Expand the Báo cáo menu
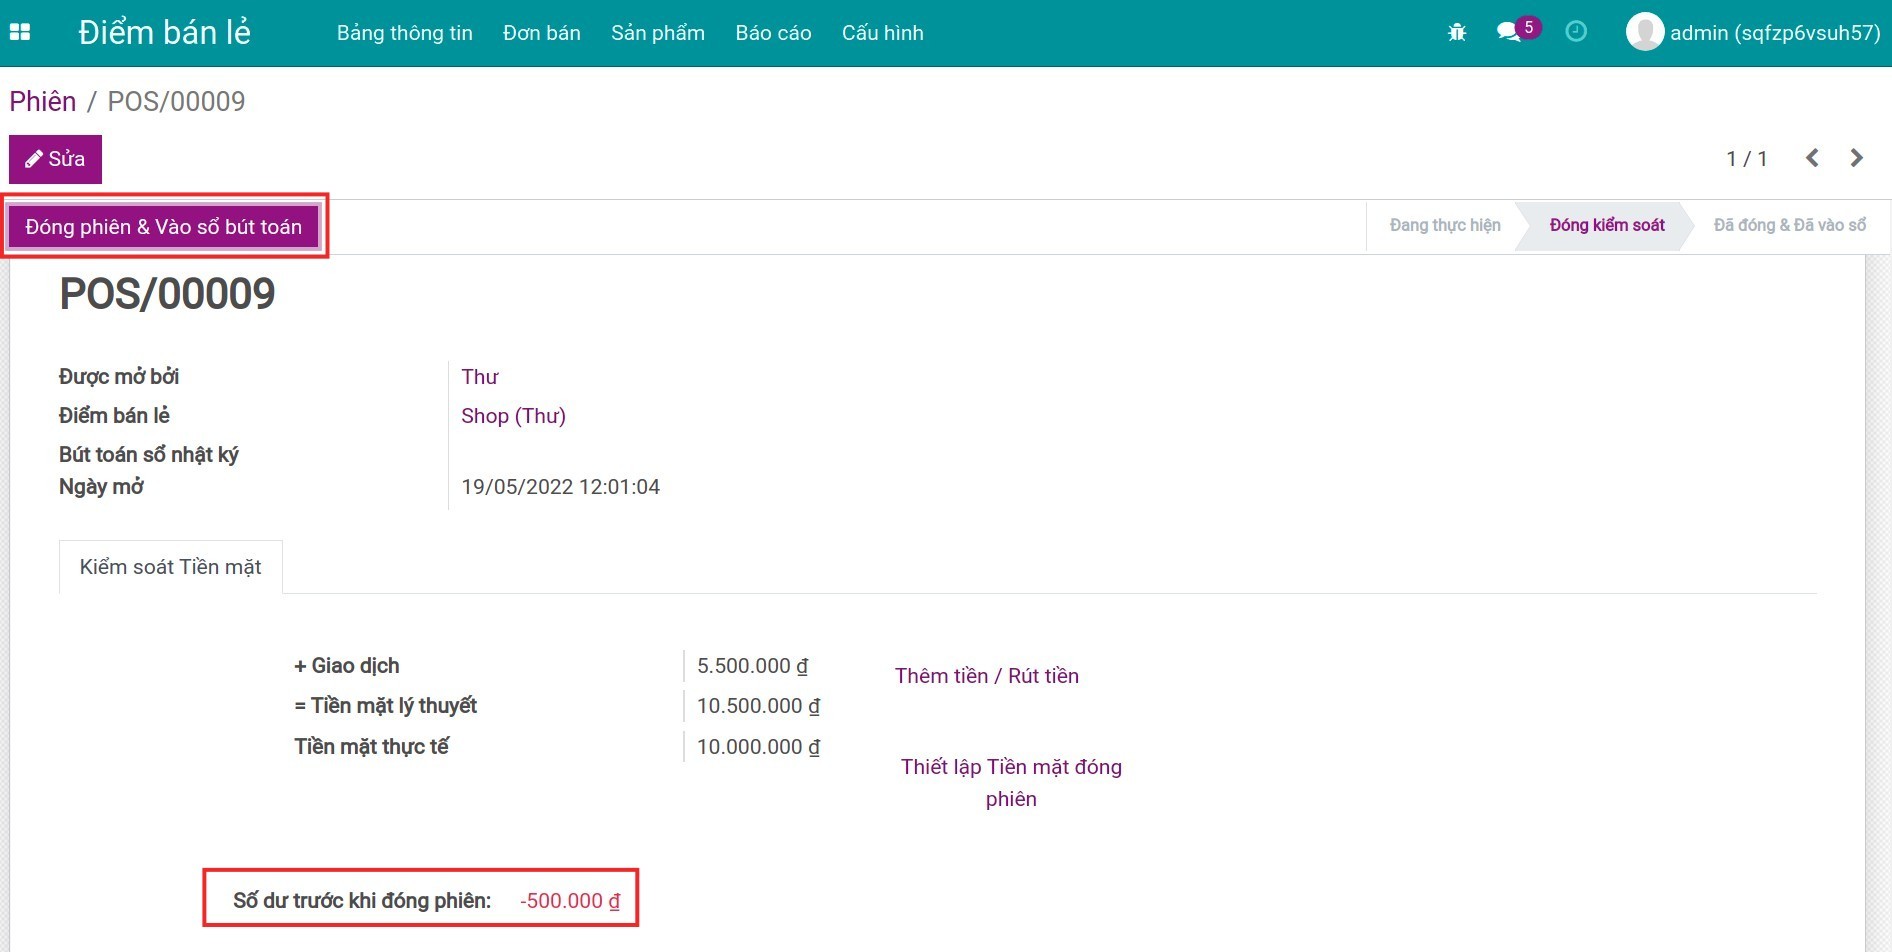The image size is (1892, 952). point(773,33)
